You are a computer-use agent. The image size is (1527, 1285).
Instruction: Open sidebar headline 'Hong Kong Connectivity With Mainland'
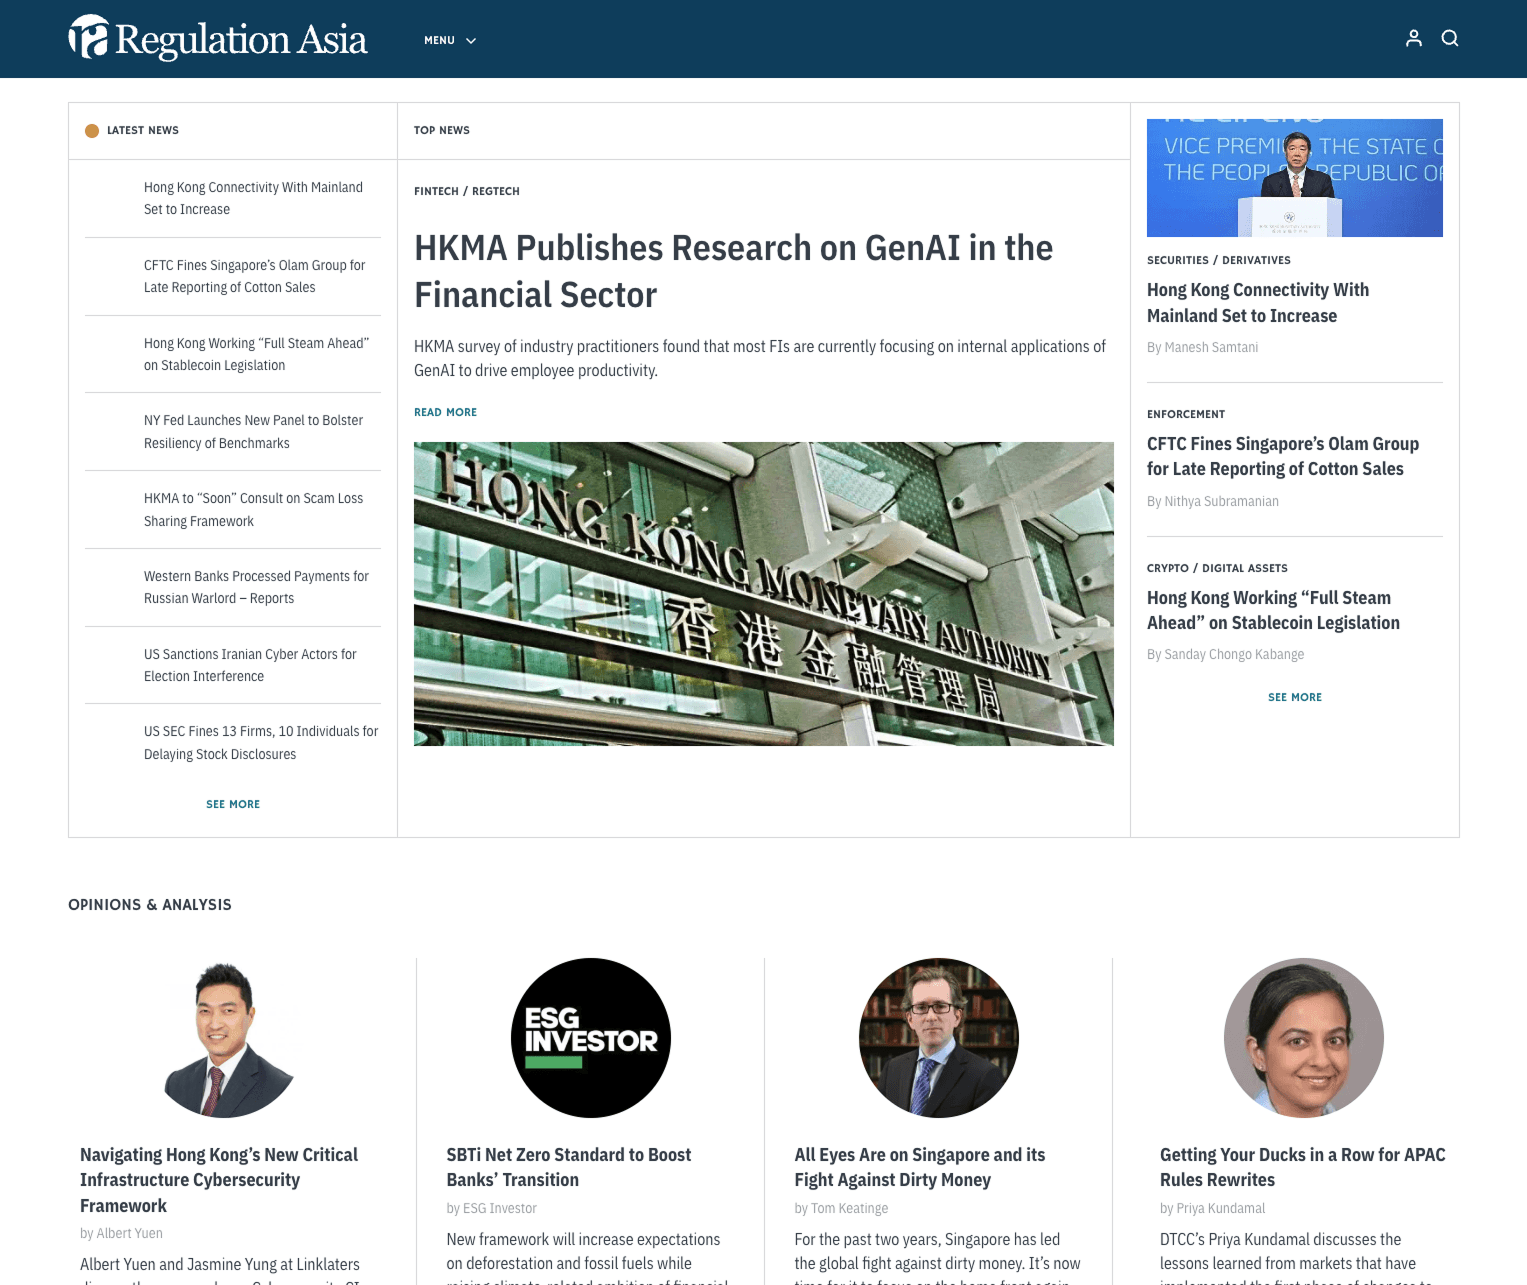(1258, 302)
